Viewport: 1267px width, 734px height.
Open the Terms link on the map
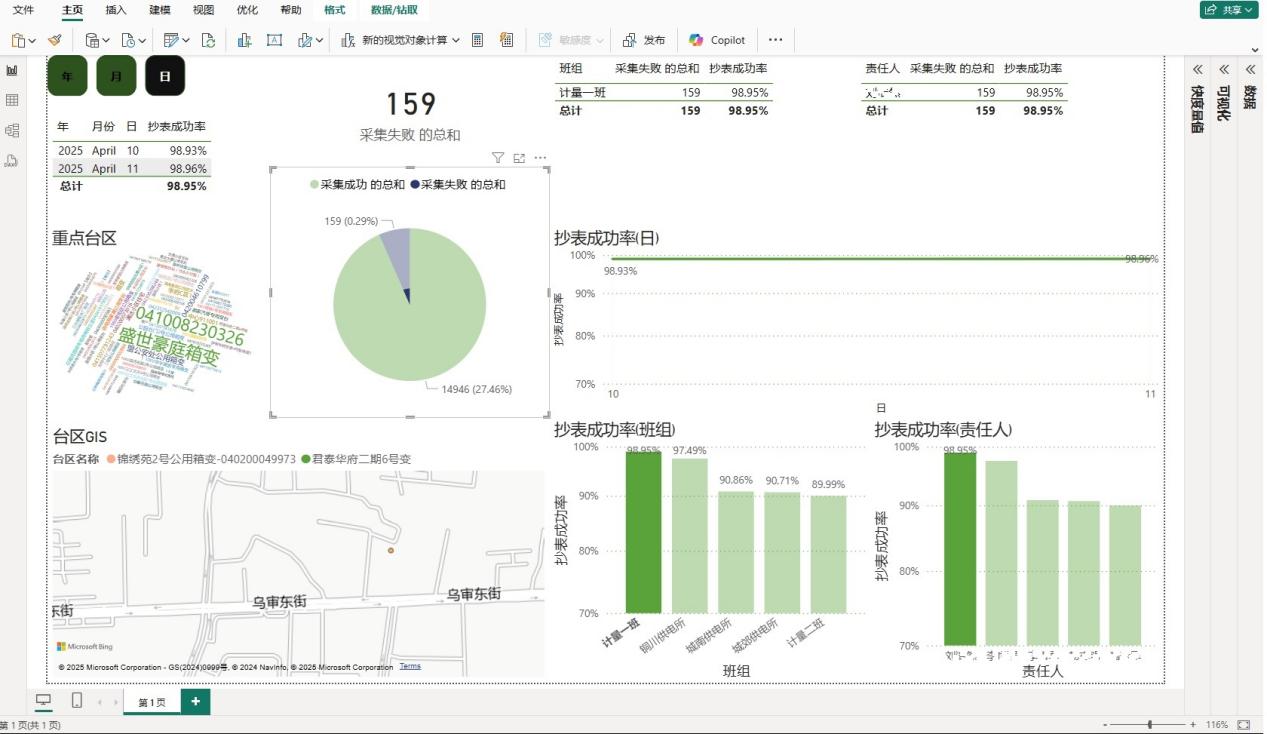coord(410,666)
